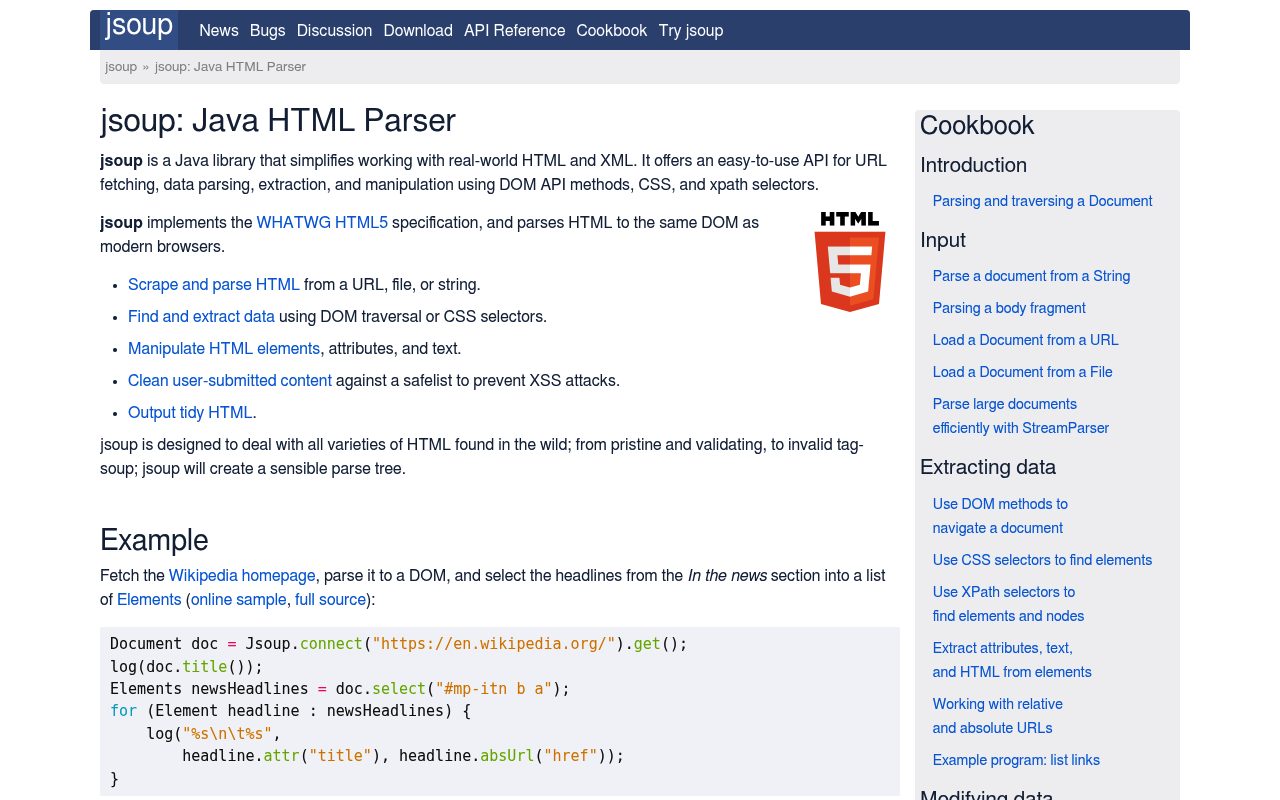Open Clean user-submitted content link
Viewport: 1280px width, 800px height.
(x=230, y=381)
